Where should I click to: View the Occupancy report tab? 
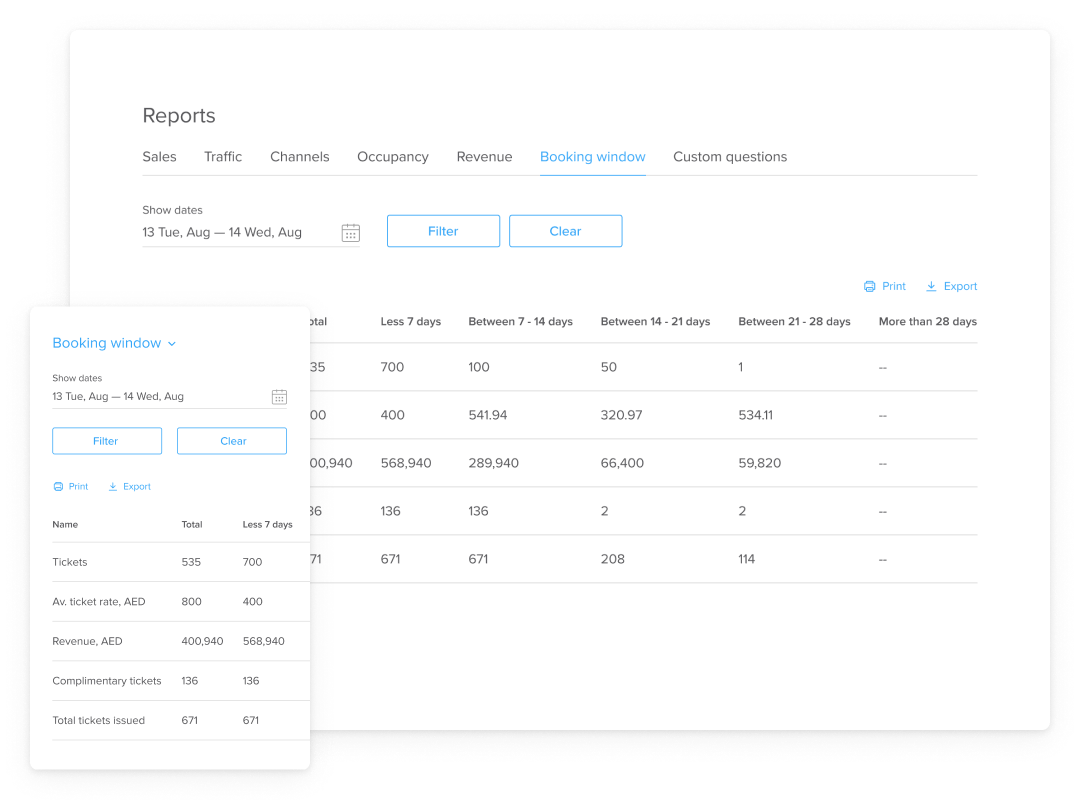click(392, 157)
